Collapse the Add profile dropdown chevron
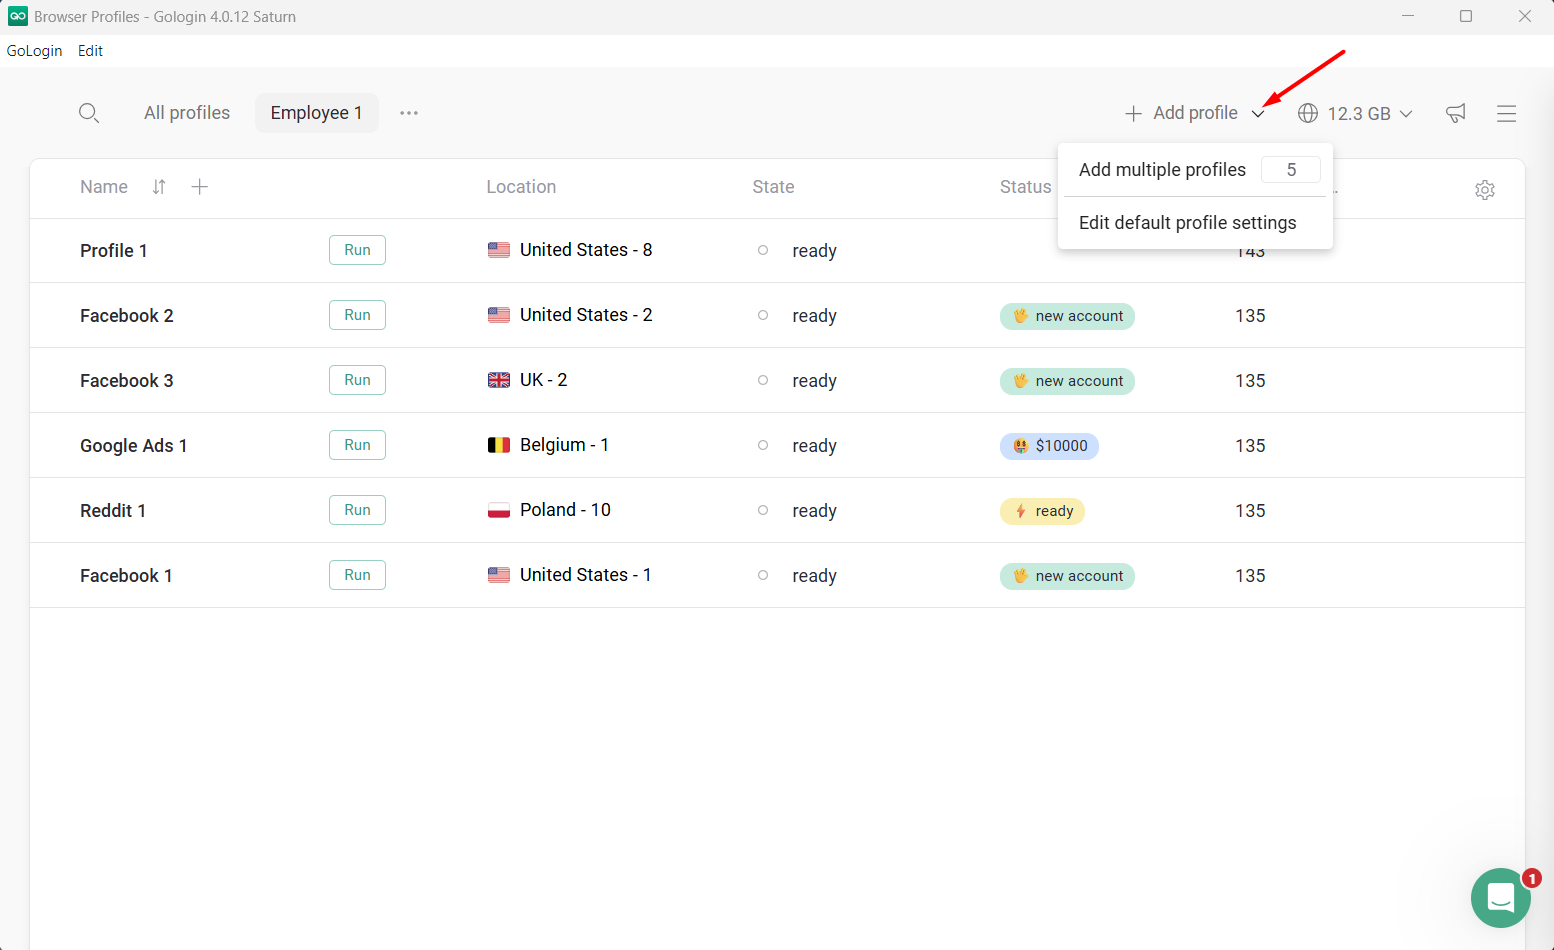The width and height of the screenshot is (1554, 950). coord(1258,114)
